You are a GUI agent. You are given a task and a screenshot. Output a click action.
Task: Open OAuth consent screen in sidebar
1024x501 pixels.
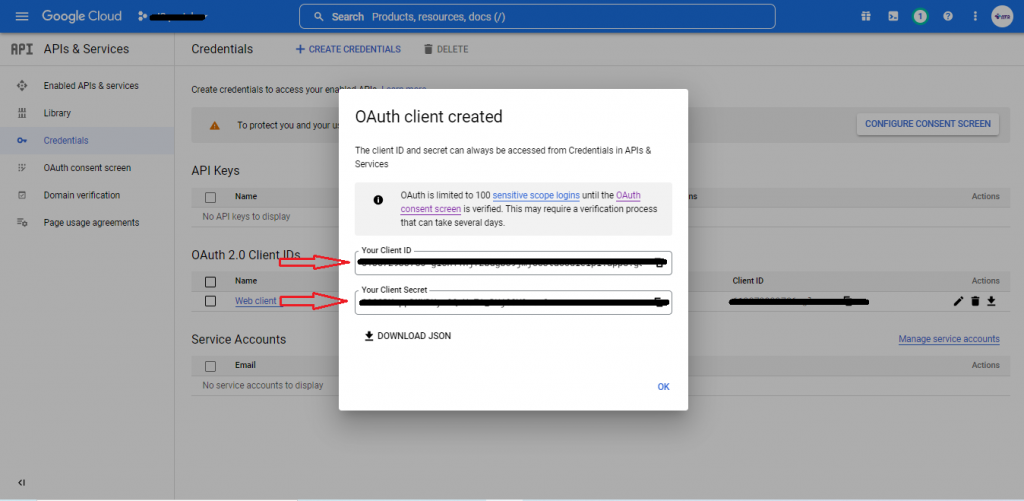pyautogui.click(x=87, y=168)
